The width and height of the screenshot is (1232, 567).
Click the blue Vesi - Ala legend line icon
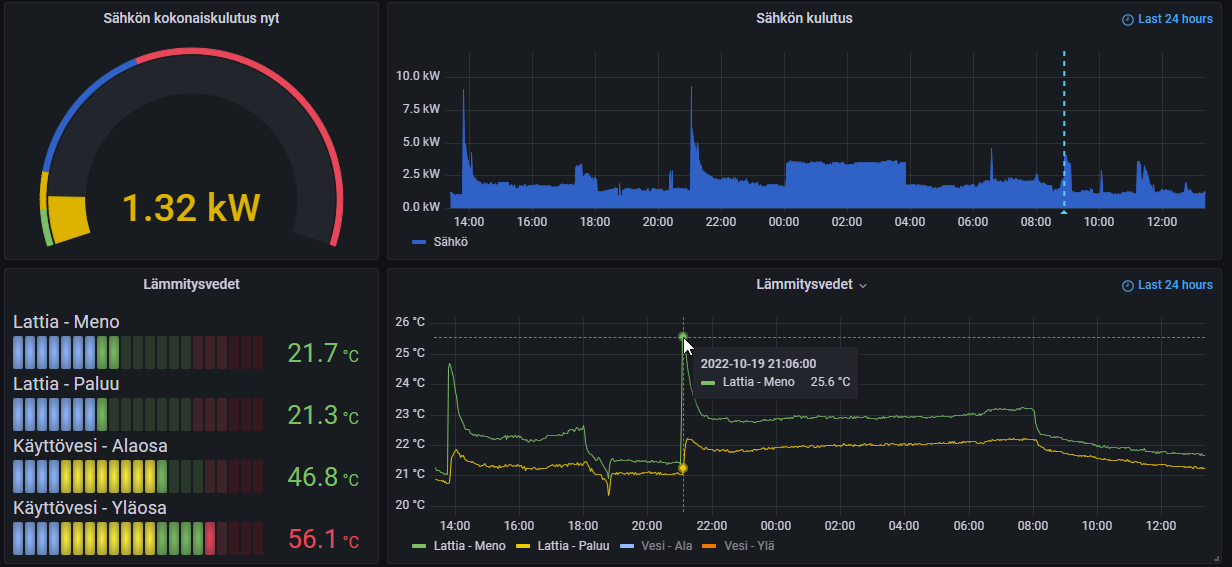627,546
